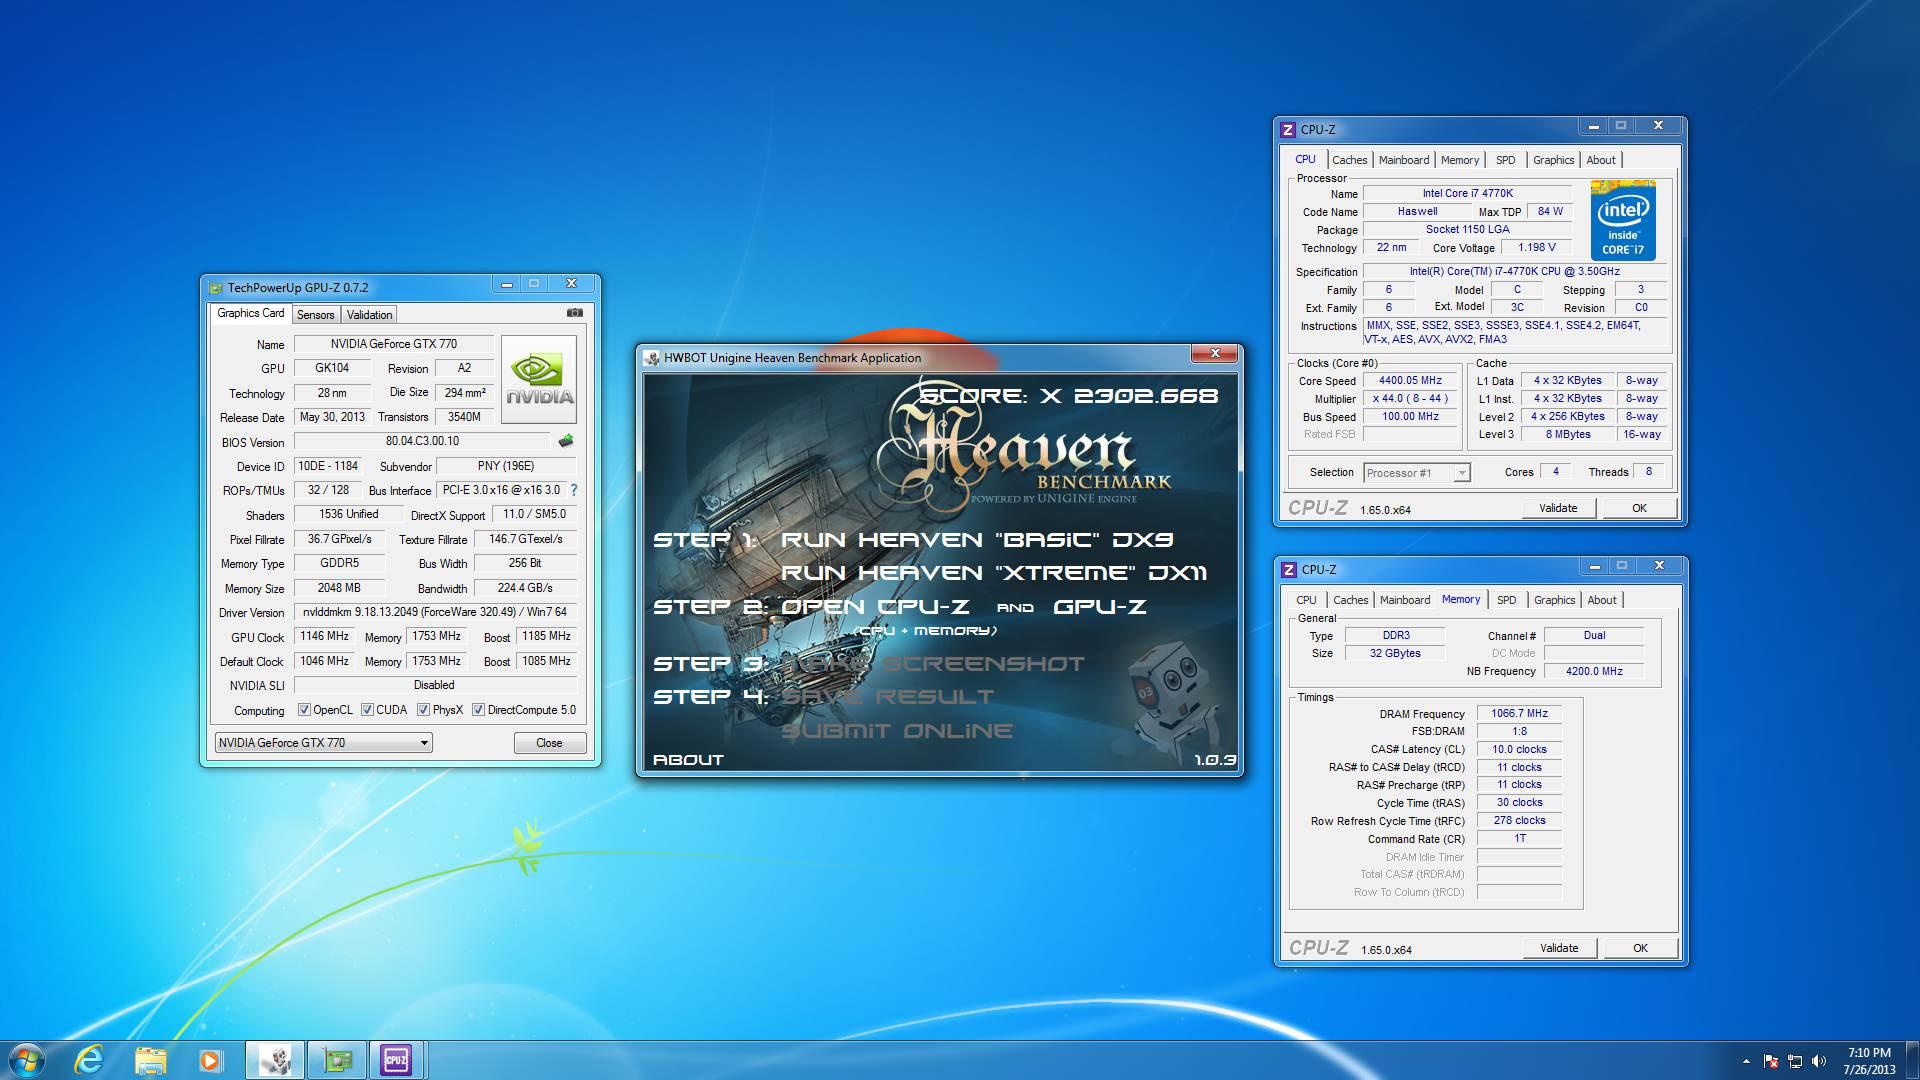Open Memory tab in top CPU-Z
This screenshot has width=1920, height=1080.
coord(1460,160)
